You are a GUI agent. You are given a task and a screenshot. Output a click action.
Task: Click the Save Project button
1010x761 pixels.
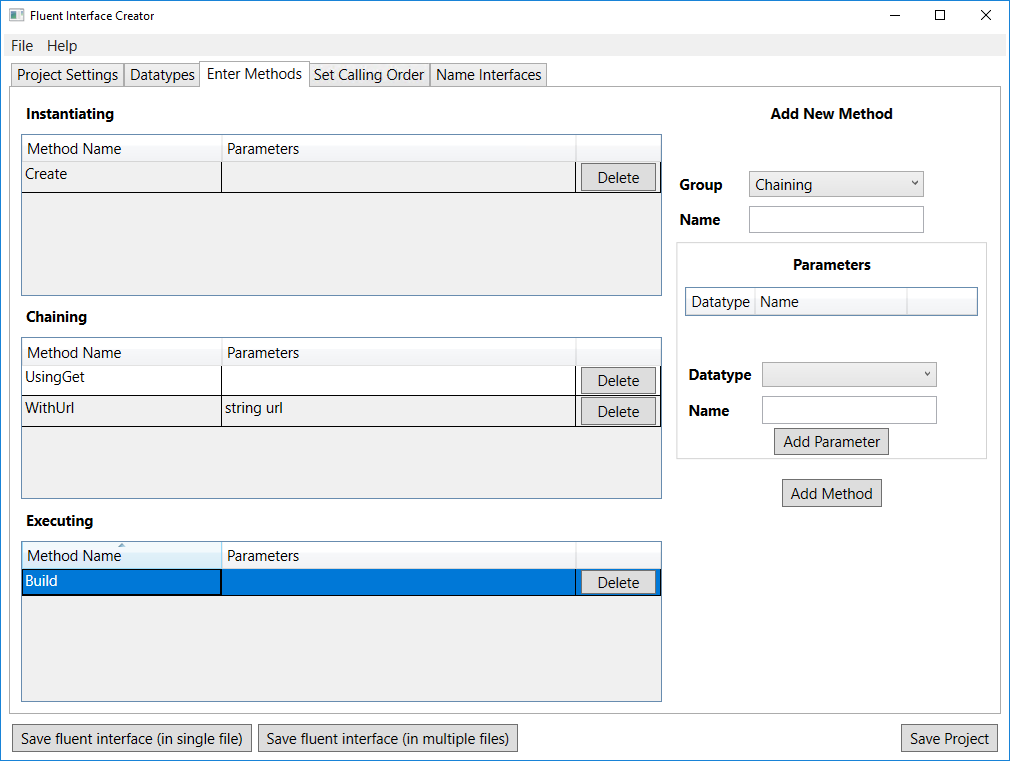(x=949, y=738)
